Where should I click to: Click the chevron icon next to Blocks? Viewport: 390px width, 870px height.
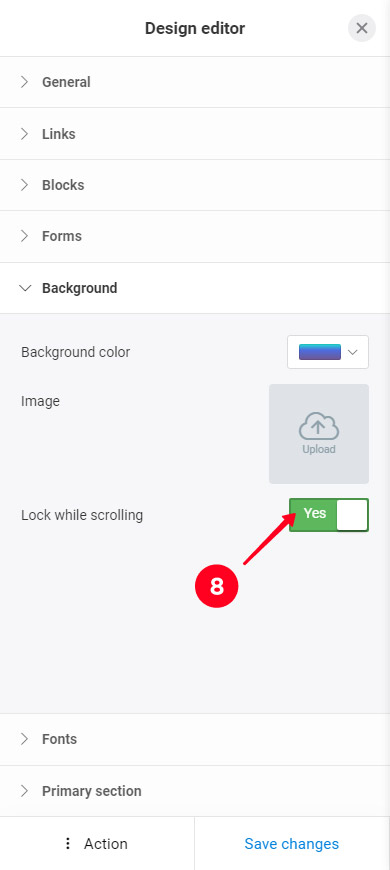click(24, 185)
